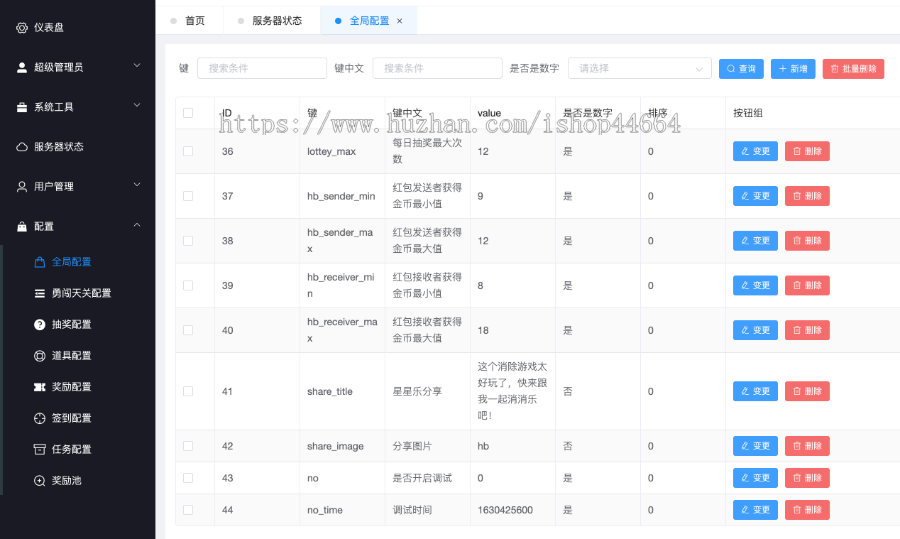Click the 抽奖配置 question mark icon
The height and width of the screenshot is (539, 900).
[x=40, y=324]
